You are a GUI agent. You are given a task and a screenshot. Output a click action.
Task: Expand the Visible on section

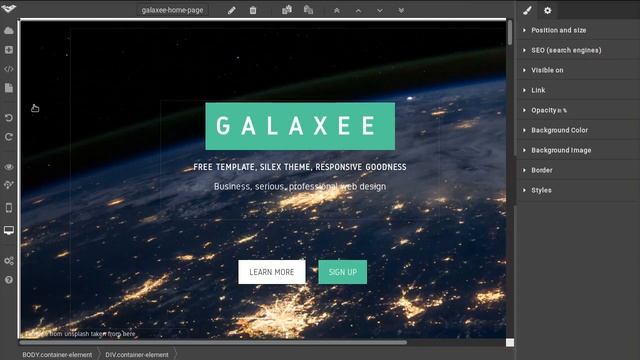click(578, 70)
